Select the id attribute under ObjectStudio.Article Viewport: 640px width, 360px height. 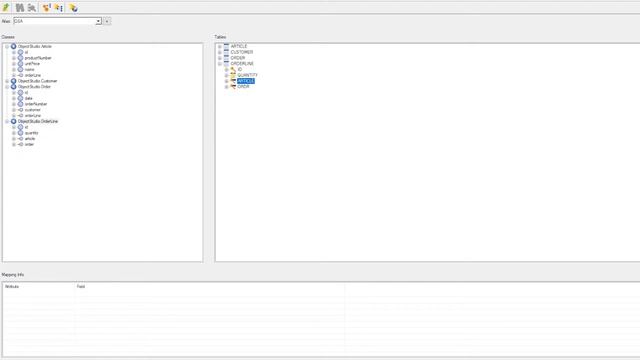tap(27, 52)
